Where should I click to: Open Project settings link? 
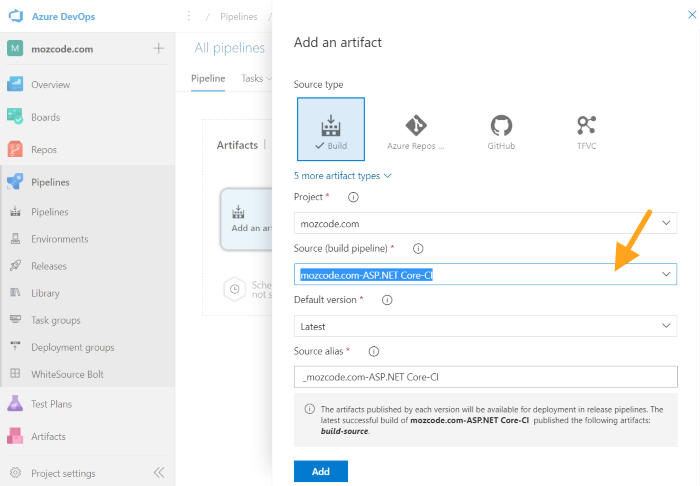[63, 473]
